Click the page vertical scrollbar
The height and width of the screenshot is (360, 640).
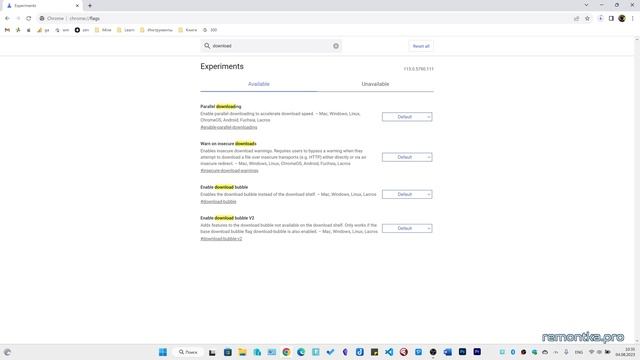coord(637,190)
